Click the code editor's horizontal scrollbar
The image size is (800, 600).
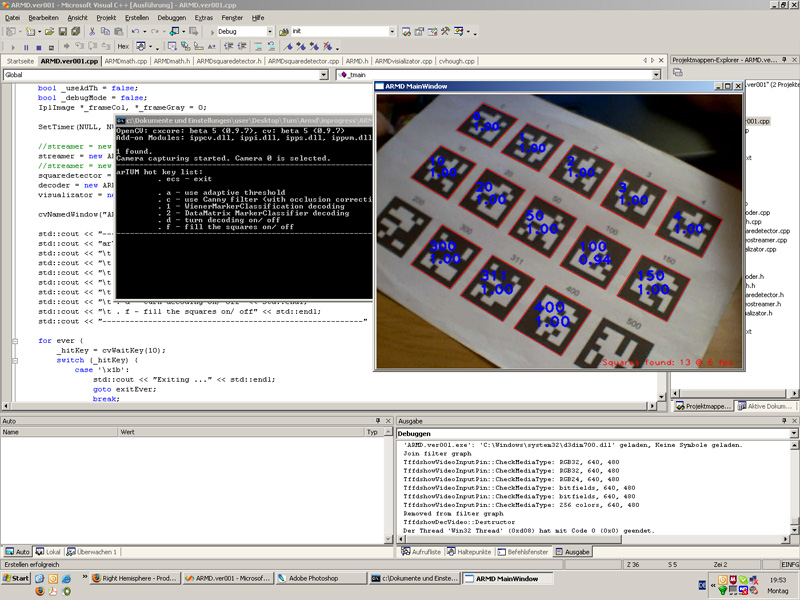tap(330, 406)
